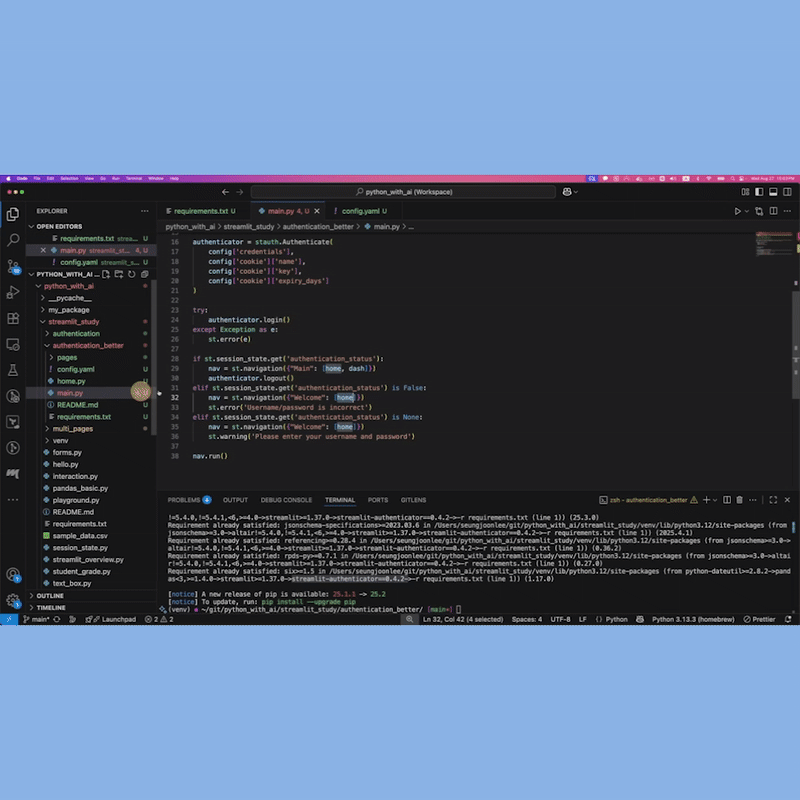The height and width of the screenshot is (800, 800).
Task: Open the Manage gear icon
Action: [13, 600]
